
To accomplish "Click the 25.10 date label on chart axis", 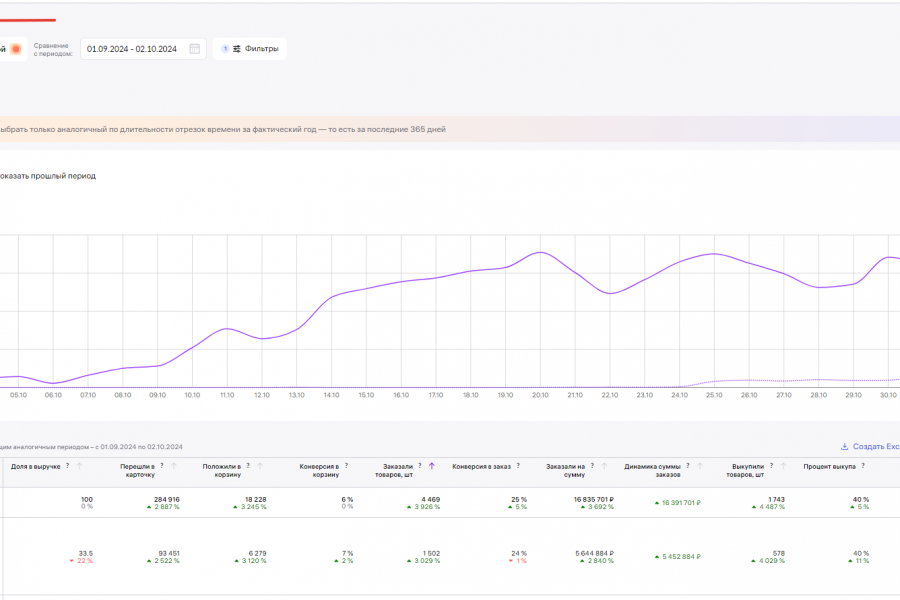I will click(x=714, y=395).
